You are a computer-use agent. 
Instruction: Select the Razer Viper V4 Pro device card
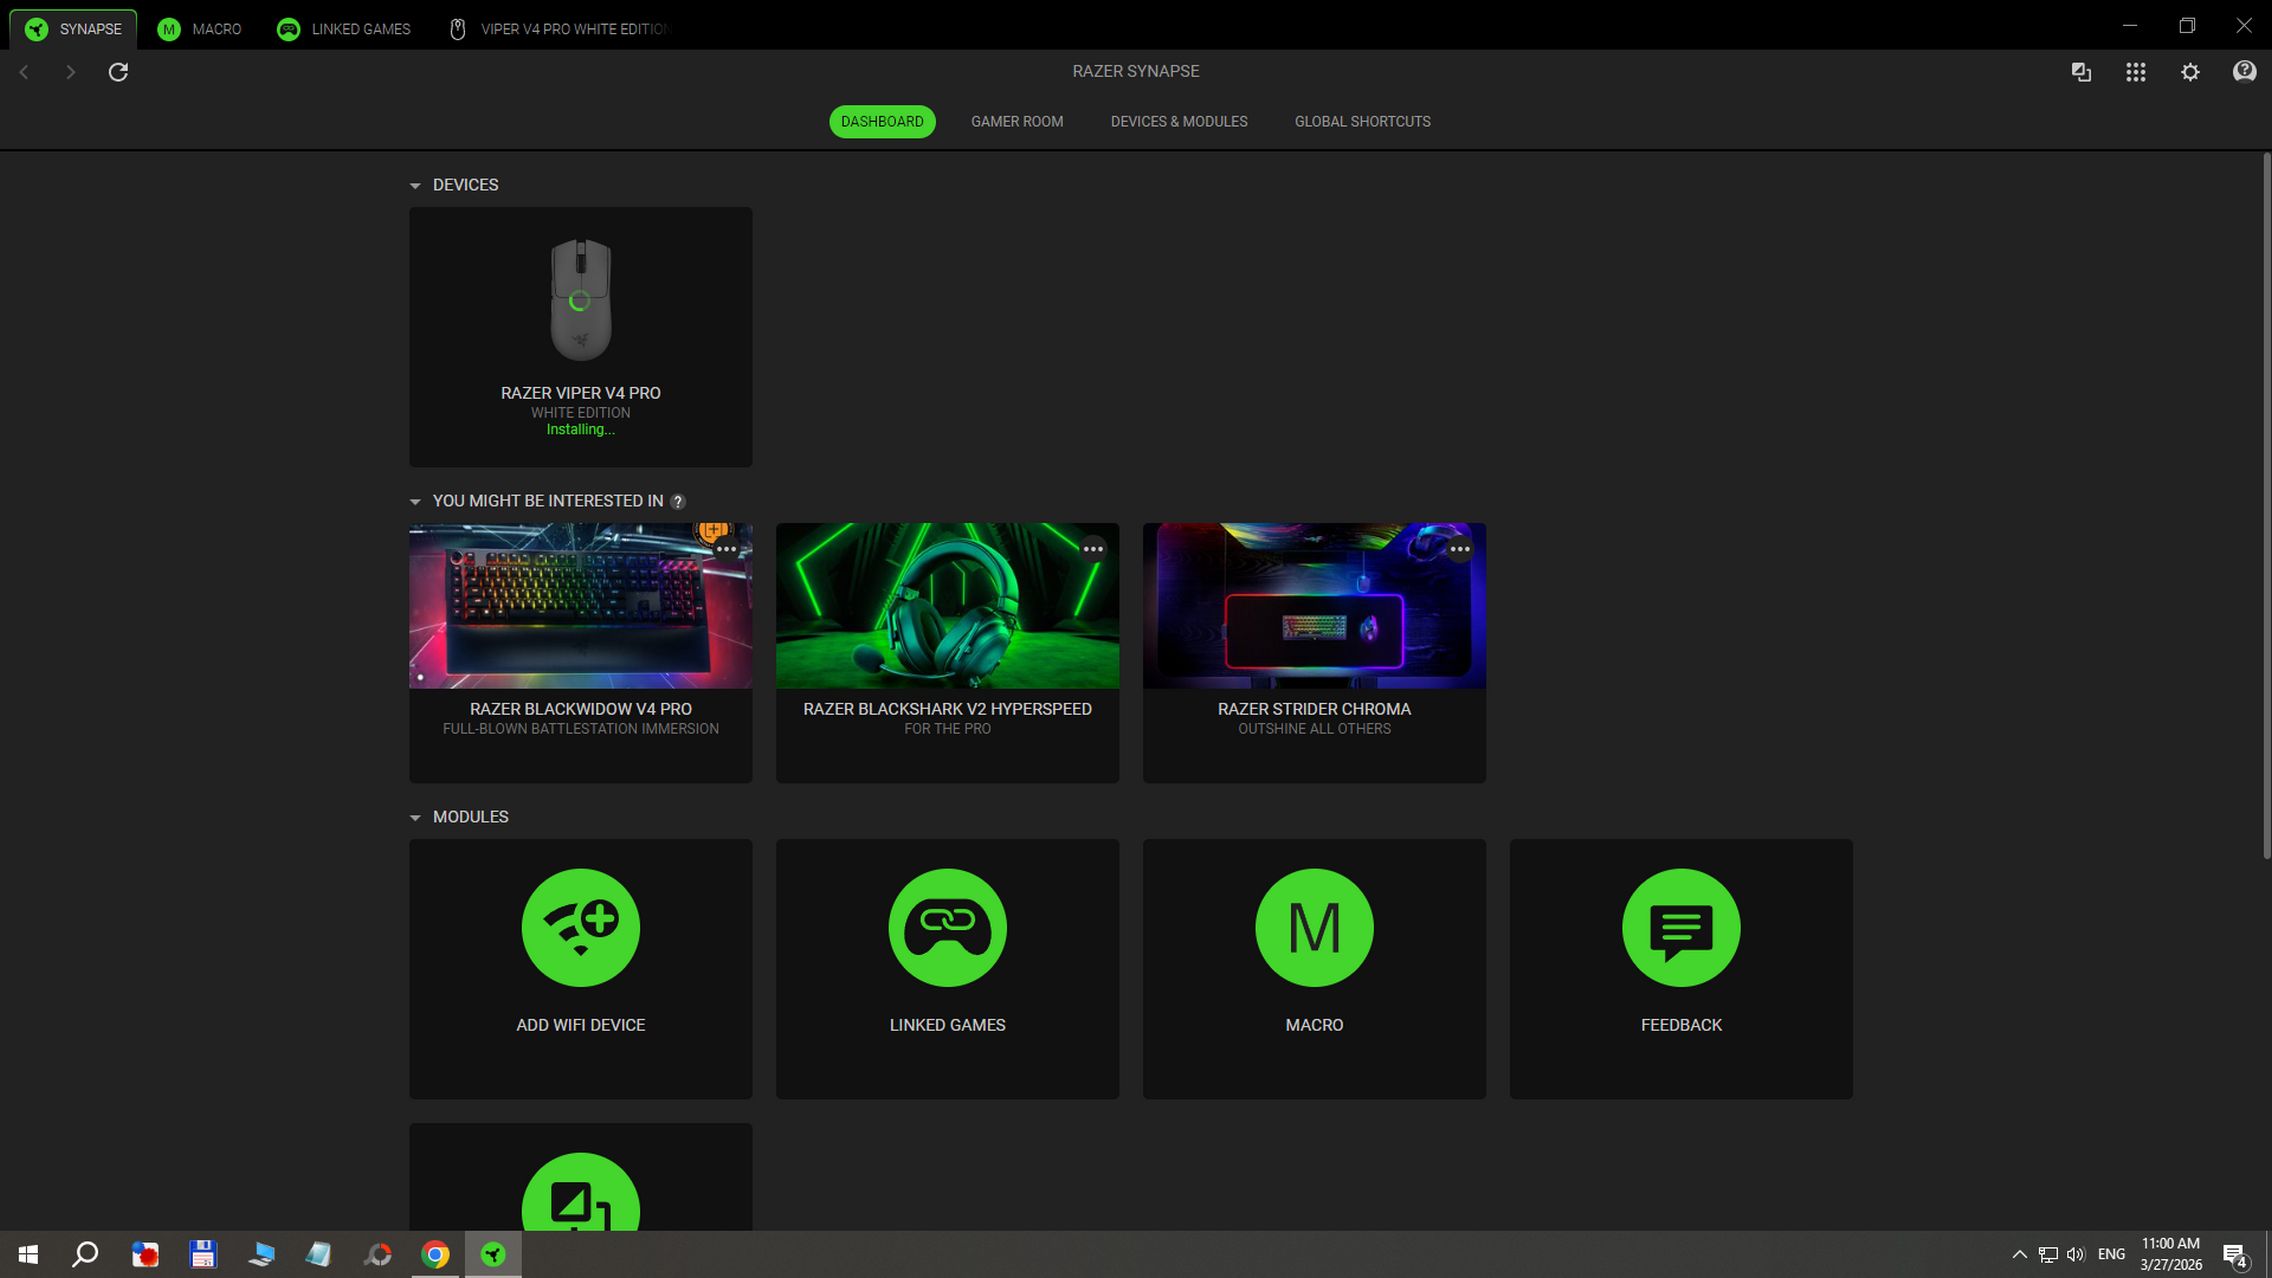(580, 336)
